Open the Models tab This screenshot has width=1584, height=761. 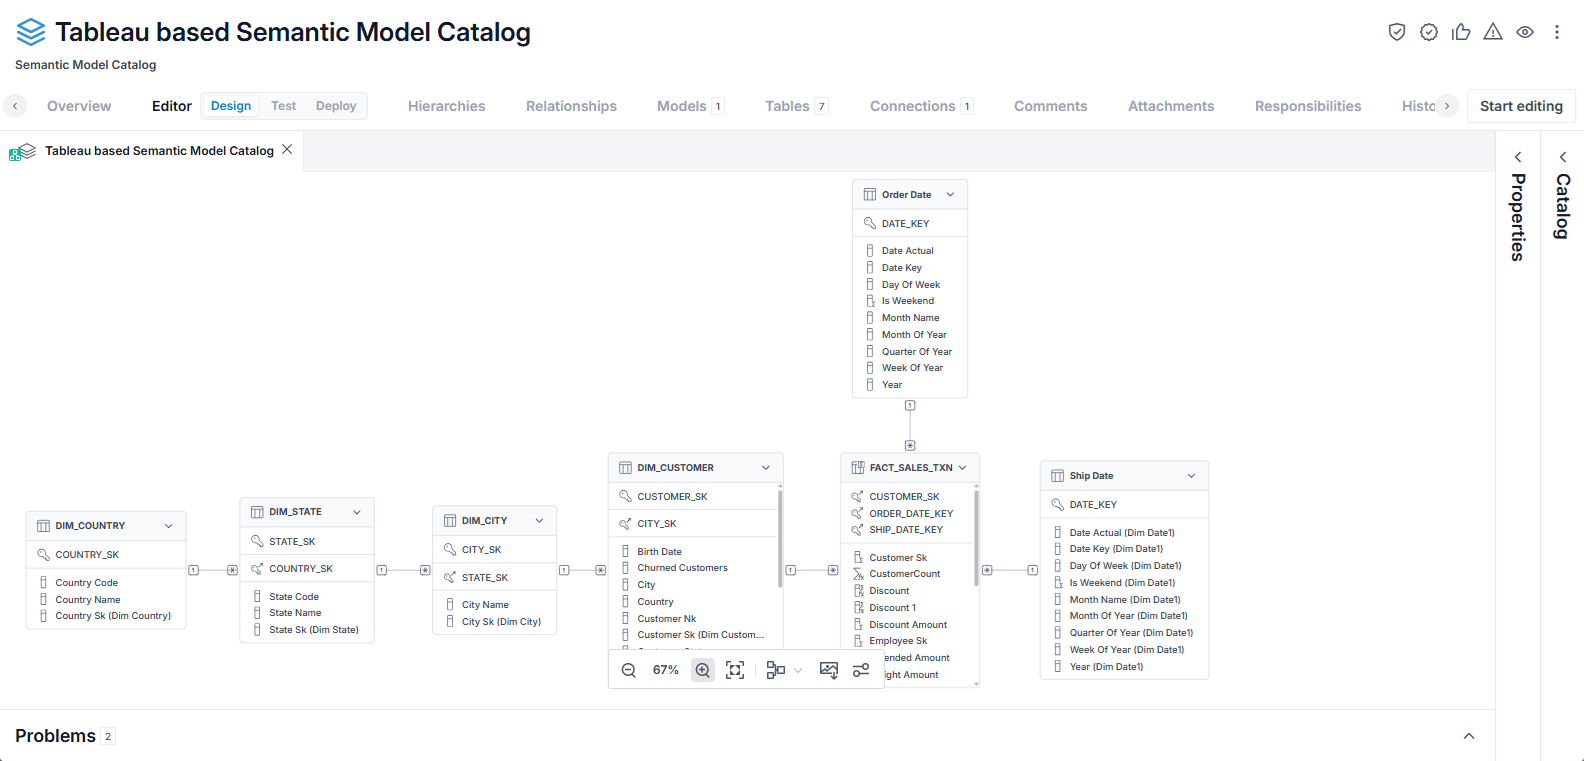pos(690,106)
